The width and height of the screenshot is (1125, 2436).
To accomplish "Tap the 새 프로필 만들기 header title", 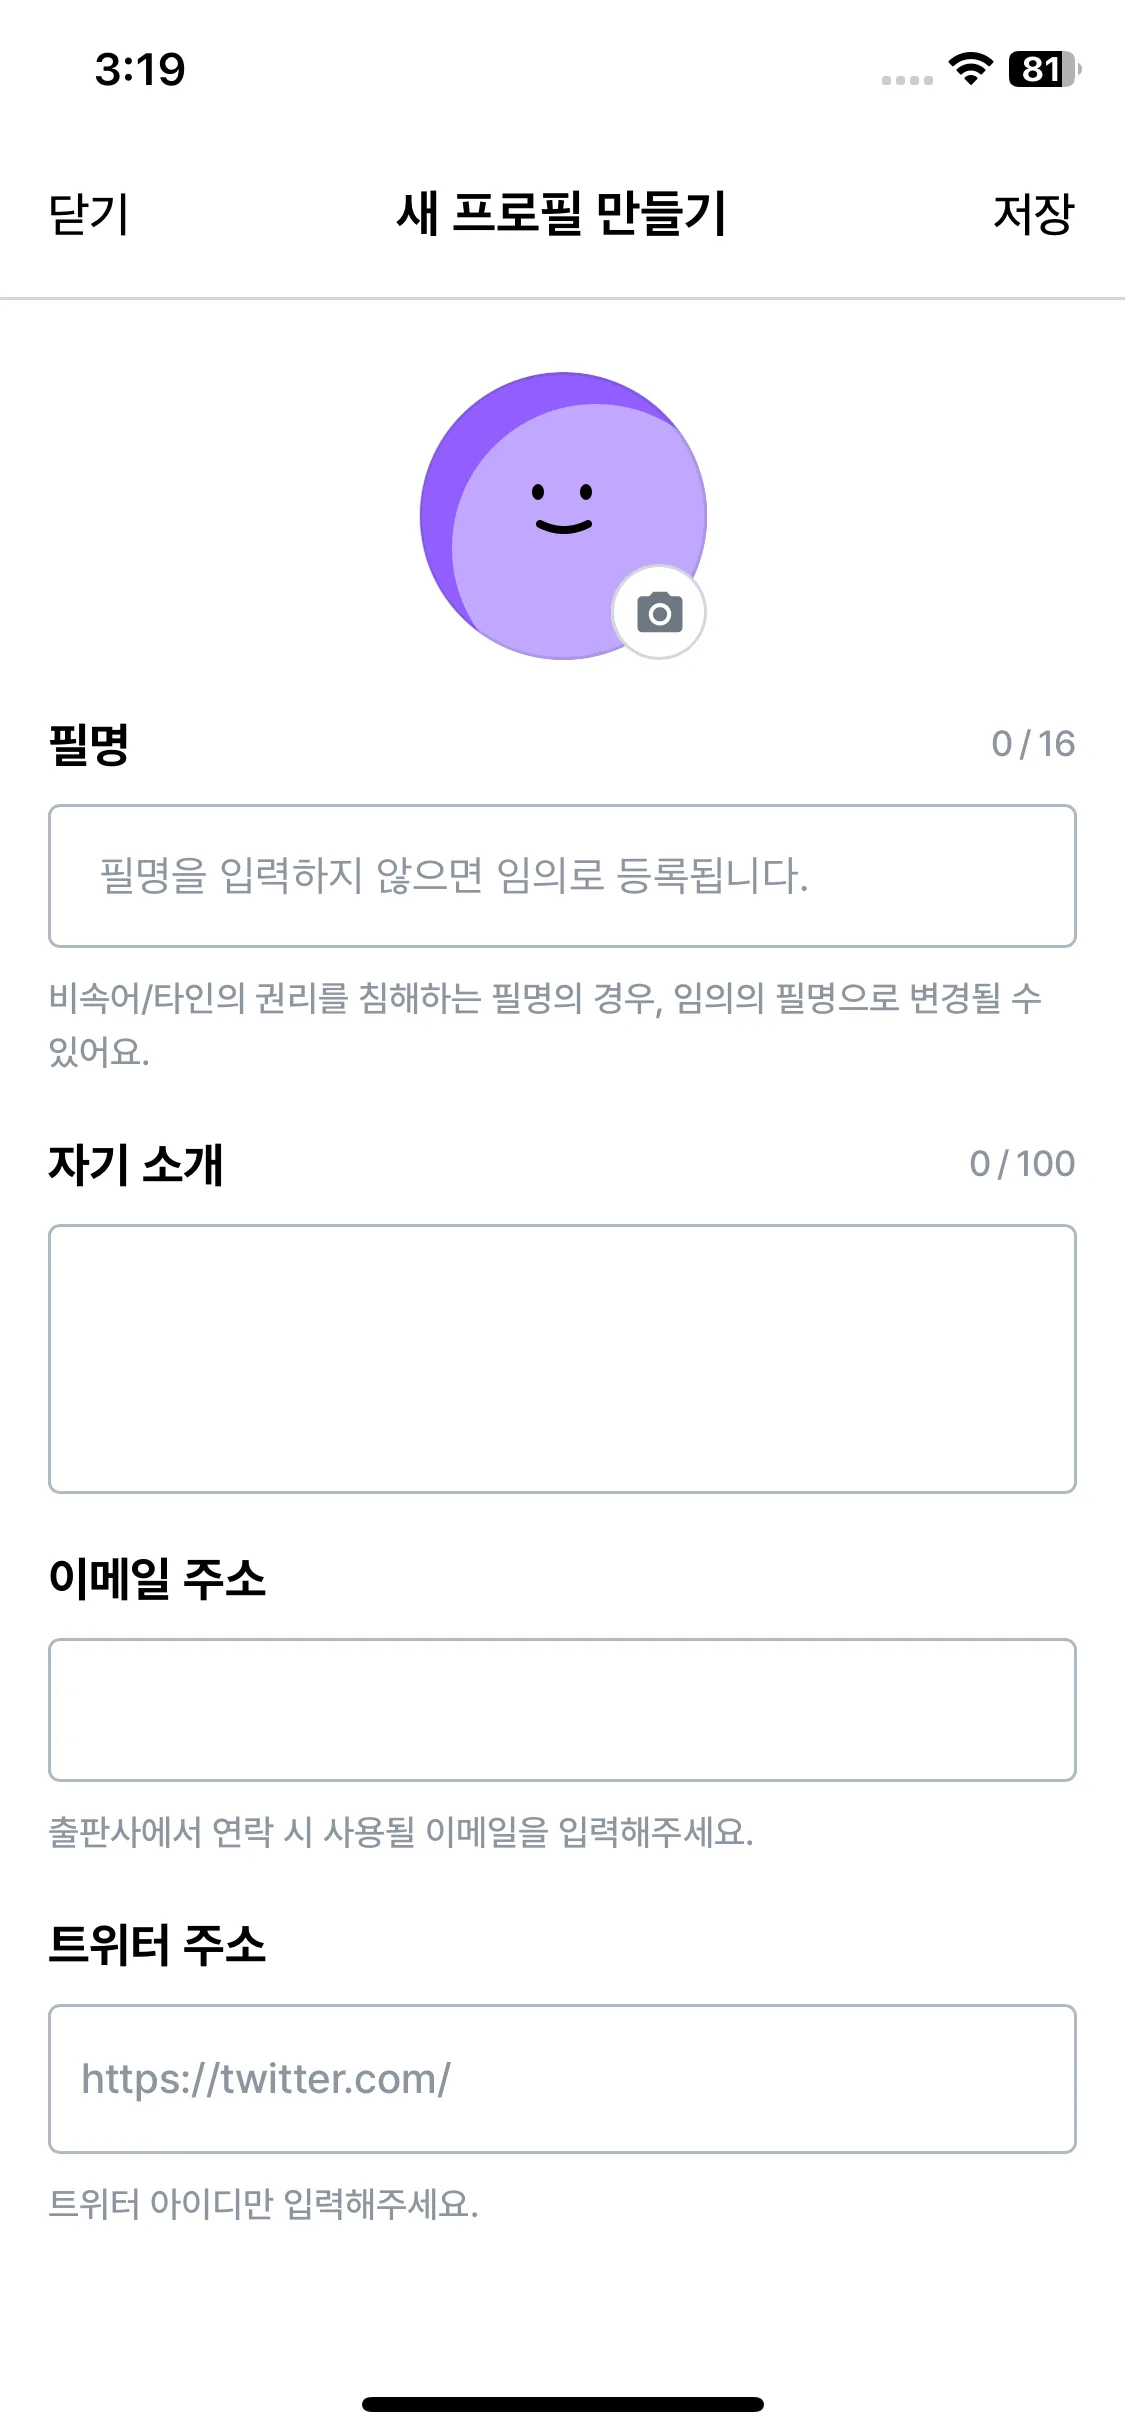I will point(562,214).
